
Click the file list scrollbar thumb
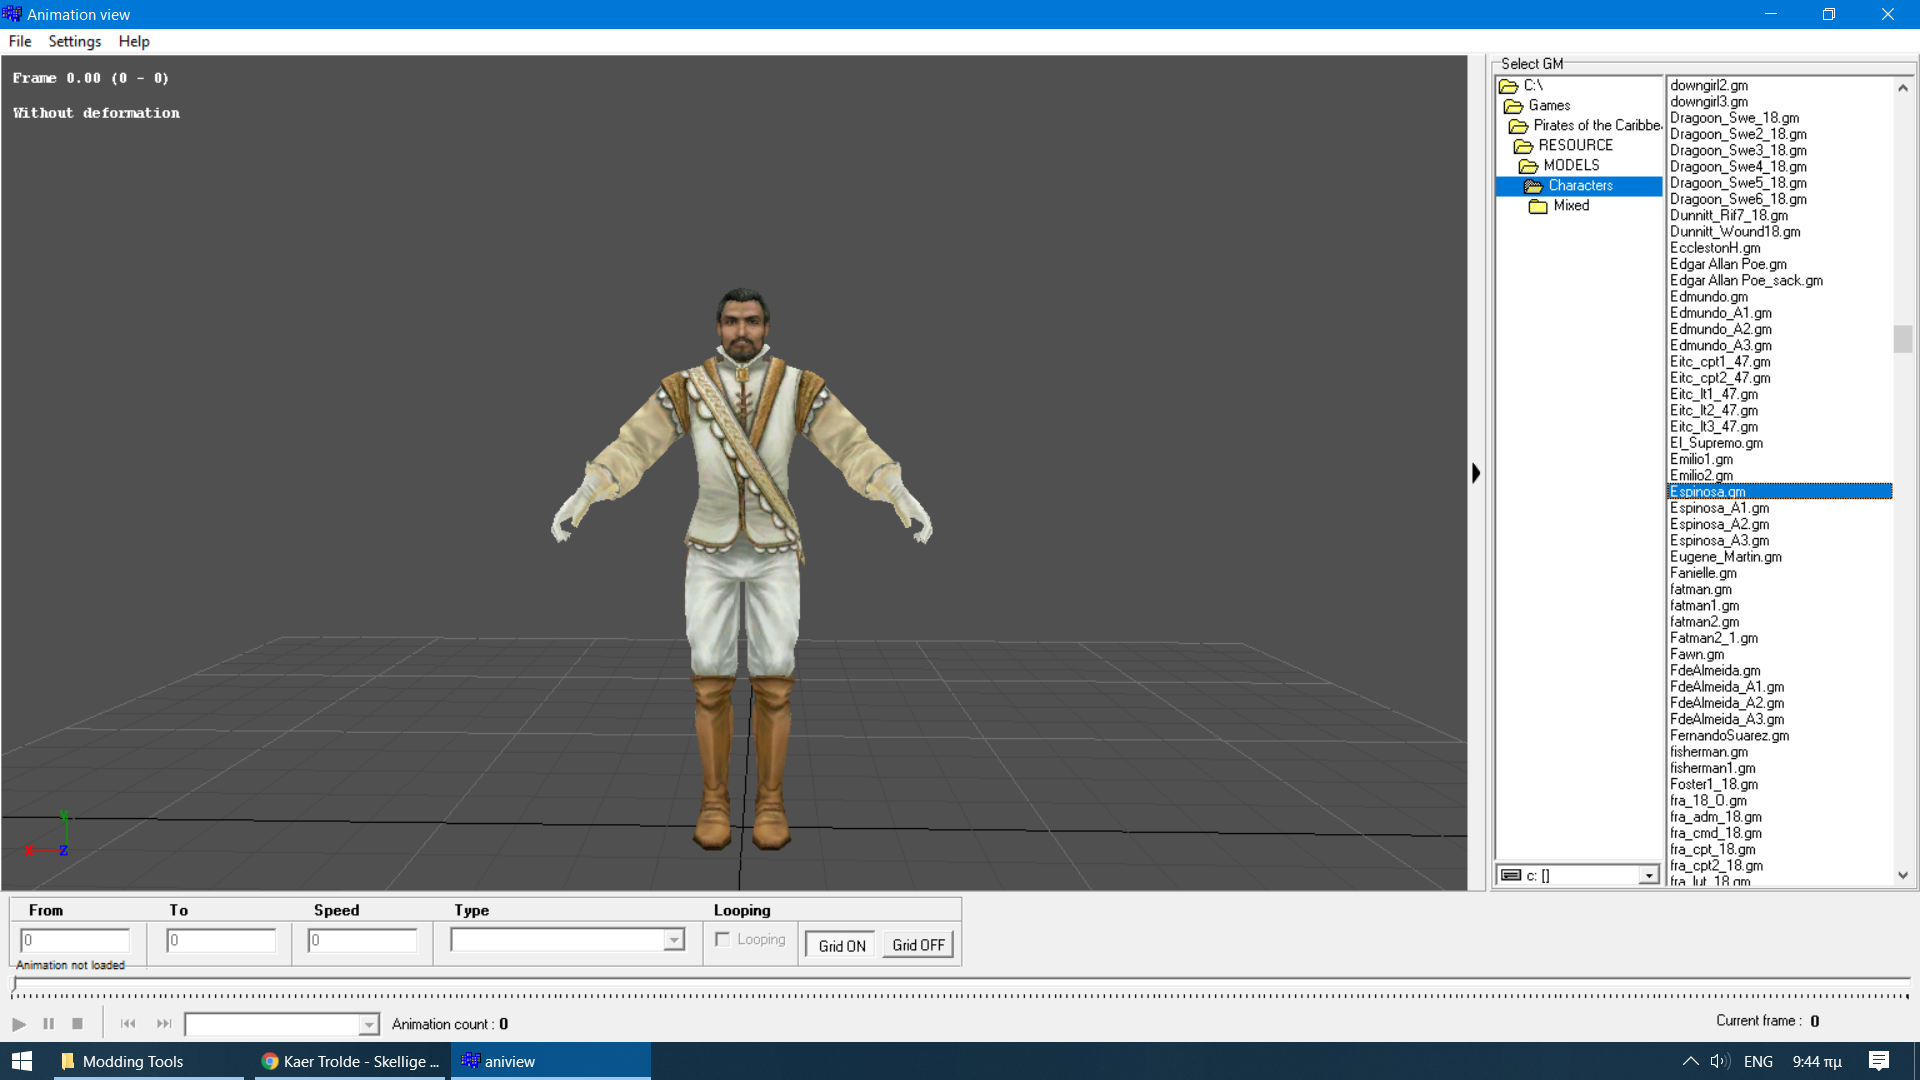pos(1902,339)
